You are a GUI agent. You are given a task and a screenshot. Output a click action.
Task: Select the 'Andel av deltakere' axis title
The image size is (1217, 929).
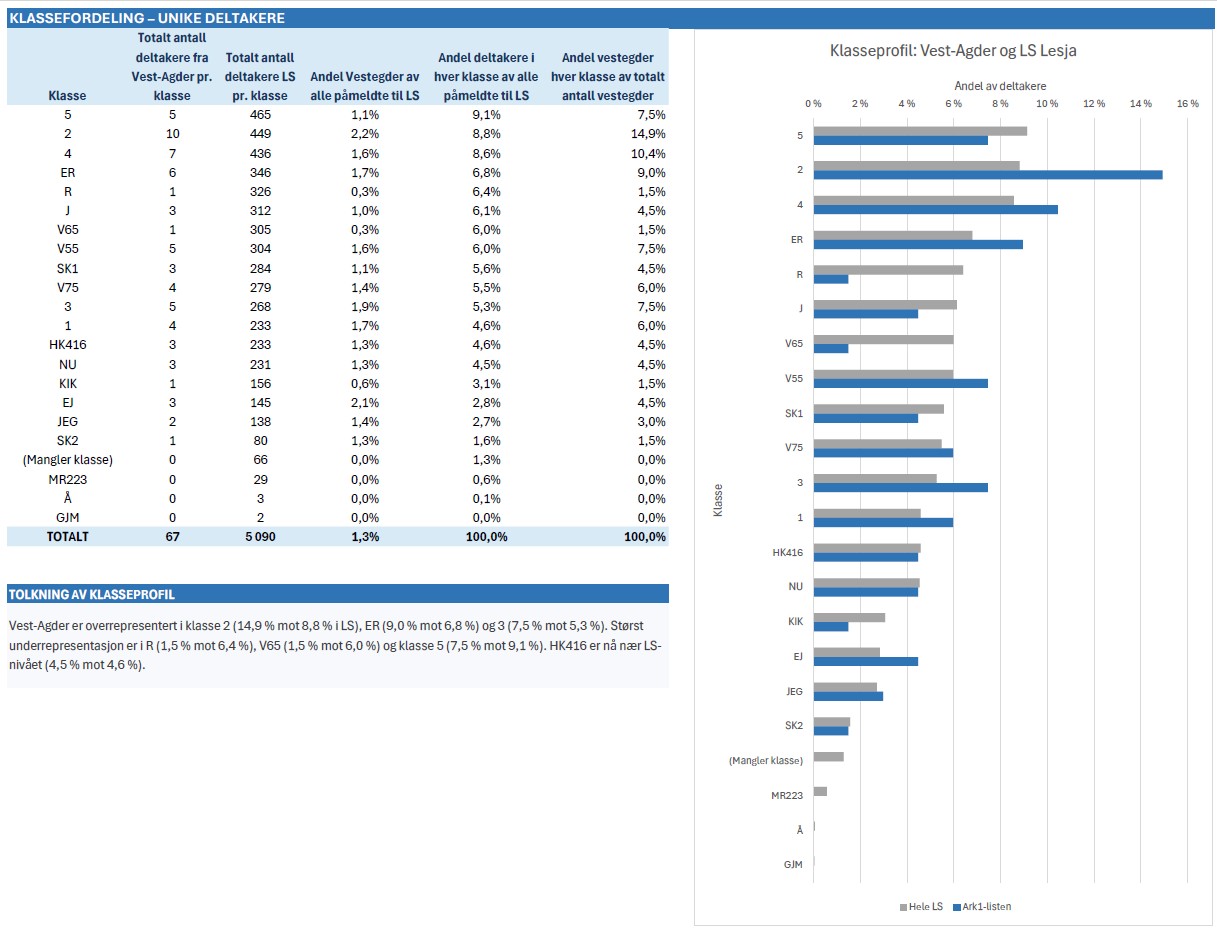(x=1000, y=86)
